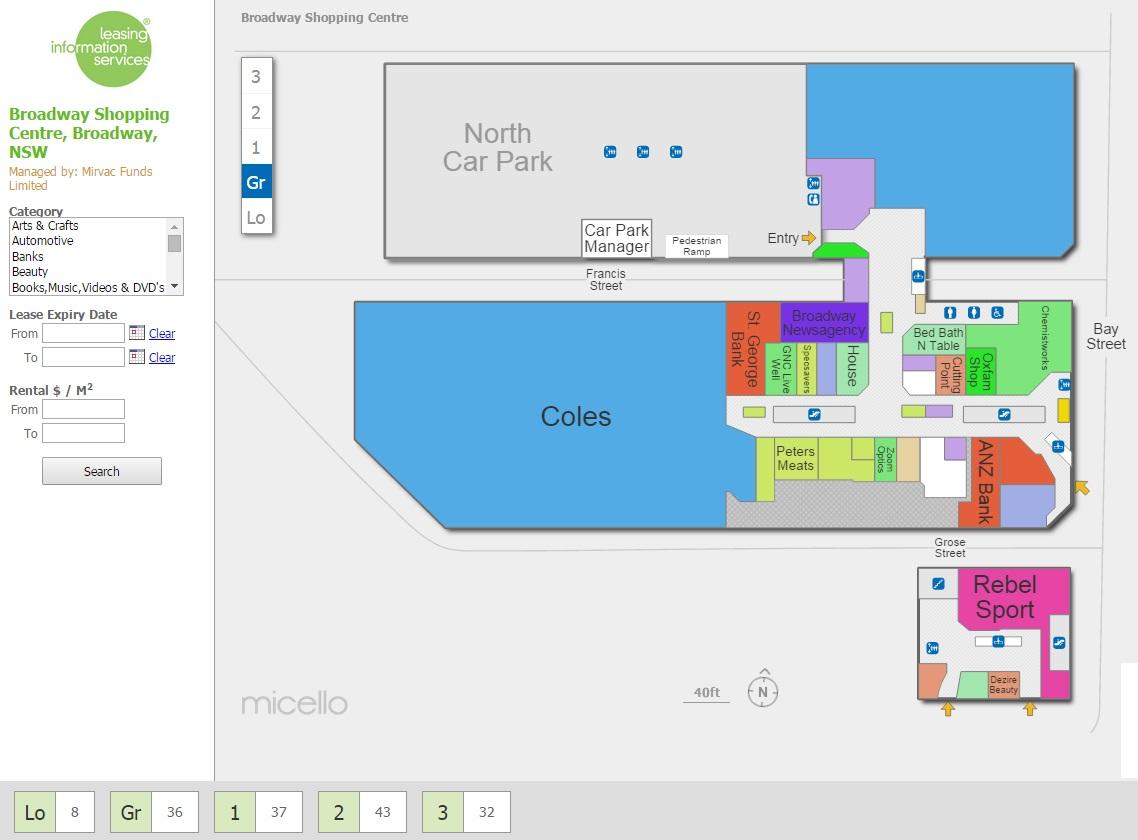The width and height of the screenshot is (1138, 840).
Task: Open calendar picker for Lease Expiry From
Action: click(136, 333)
